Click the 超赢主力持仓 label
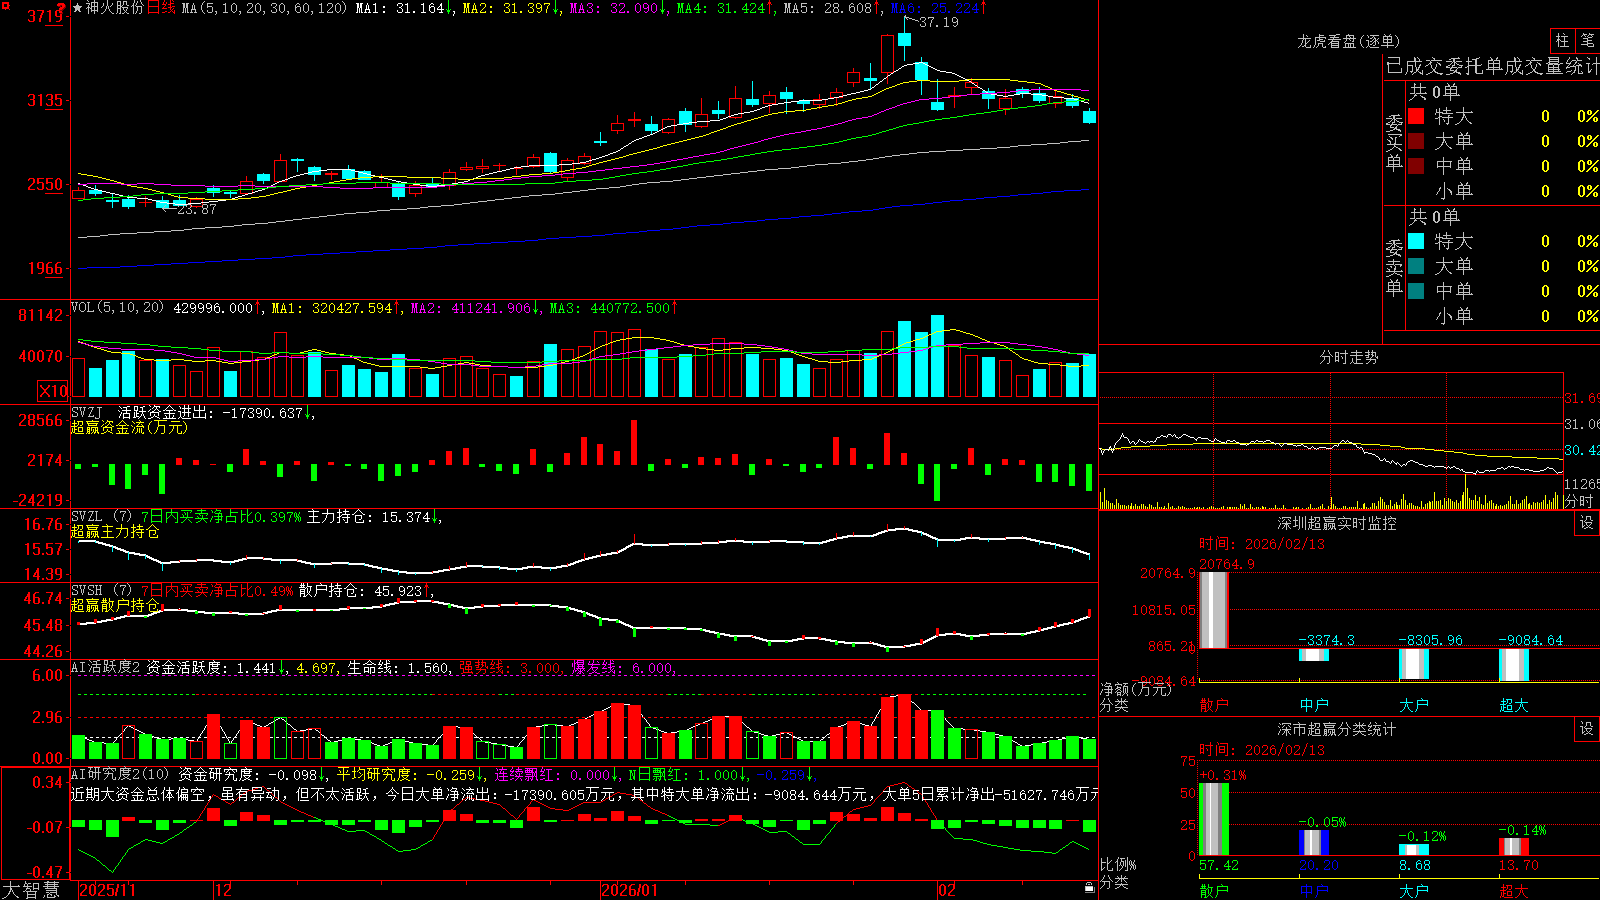This screenshot has width=1600, height=900. pyautogui.click(x=115, y=531)
